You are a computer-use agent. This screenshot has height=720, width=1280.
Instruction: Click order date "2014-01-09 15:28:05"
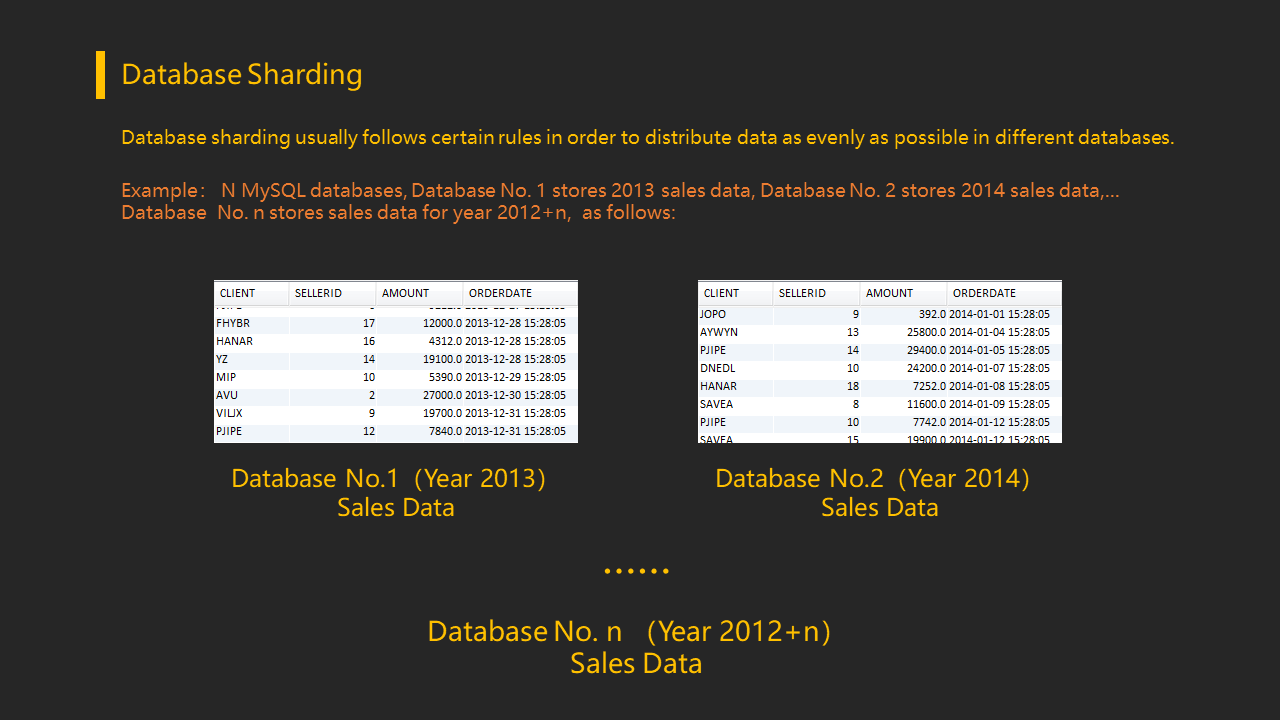click(x=999, y=404)
